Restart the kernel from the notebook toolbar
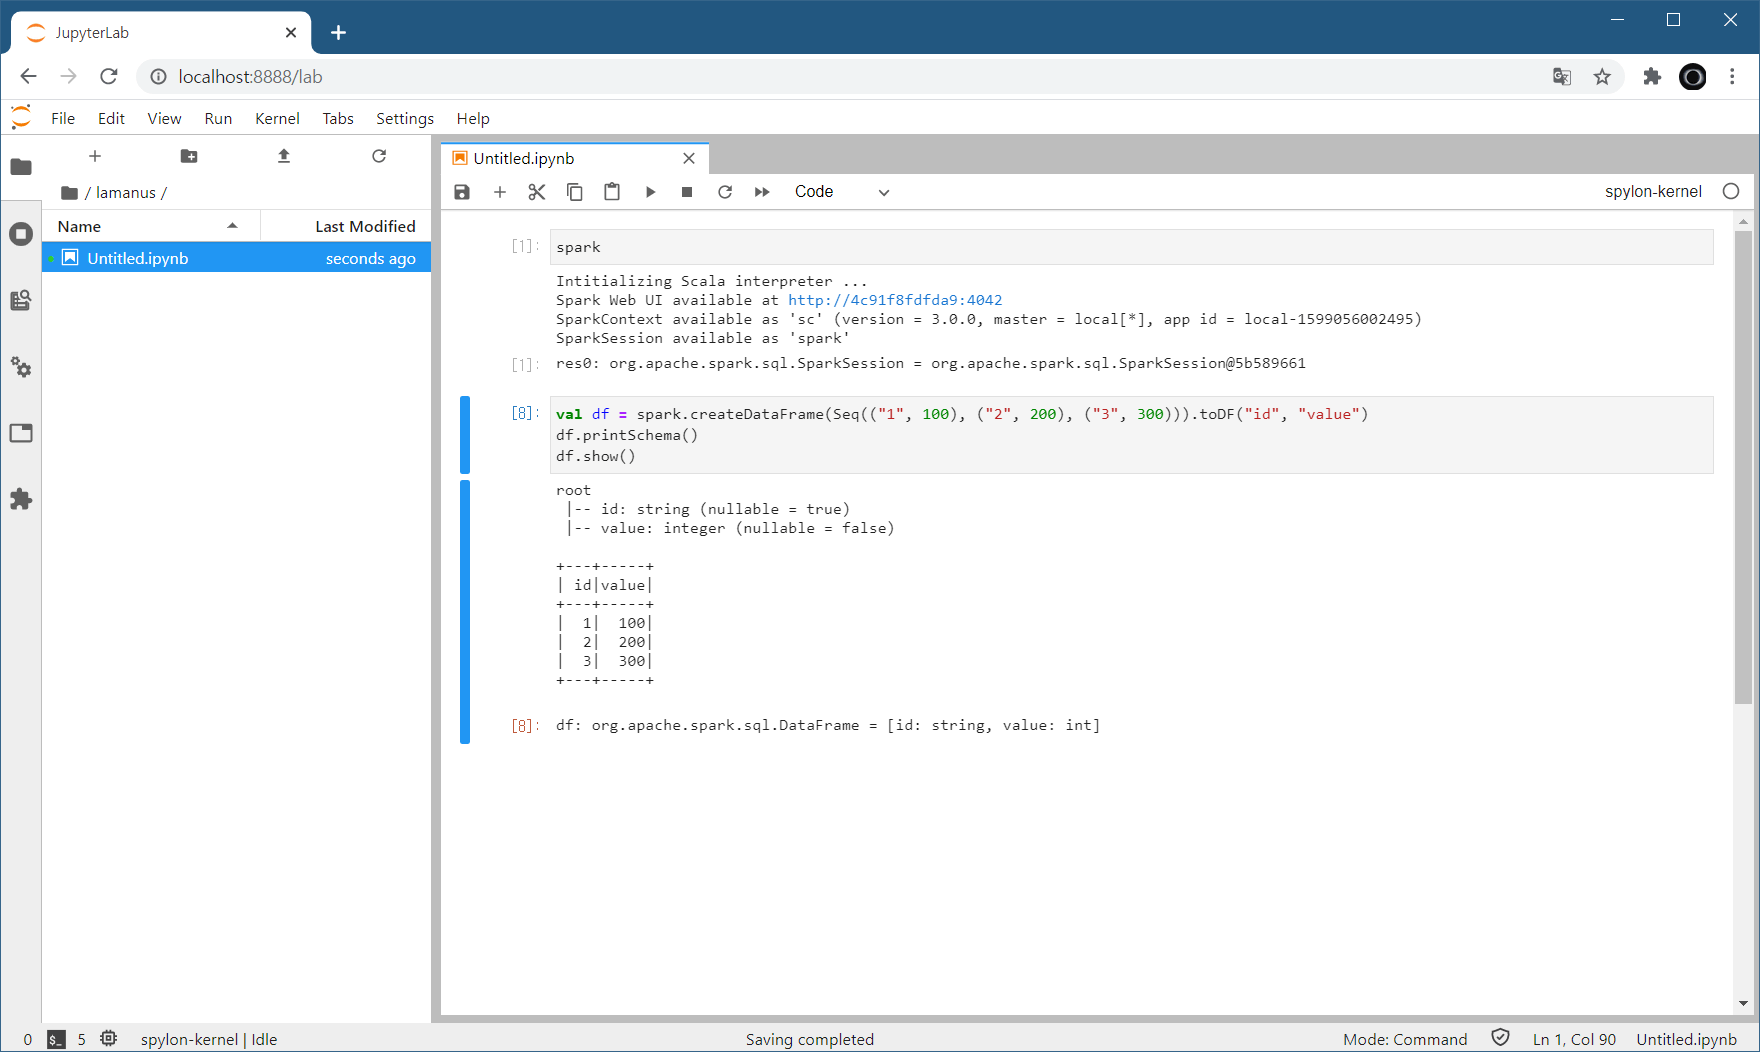Screen dimensions: 1760x1052 click(x=725, y=192)
